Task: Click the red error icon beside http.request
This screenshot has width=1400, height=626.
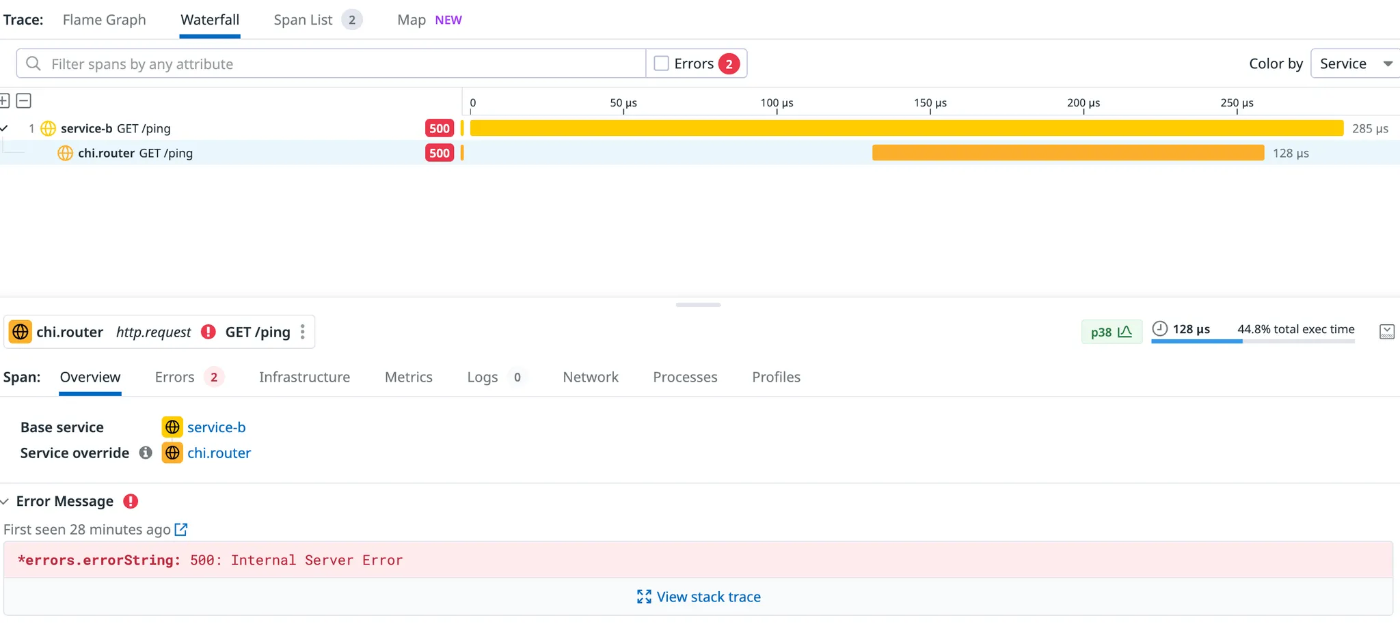Action: click(208, 332)
